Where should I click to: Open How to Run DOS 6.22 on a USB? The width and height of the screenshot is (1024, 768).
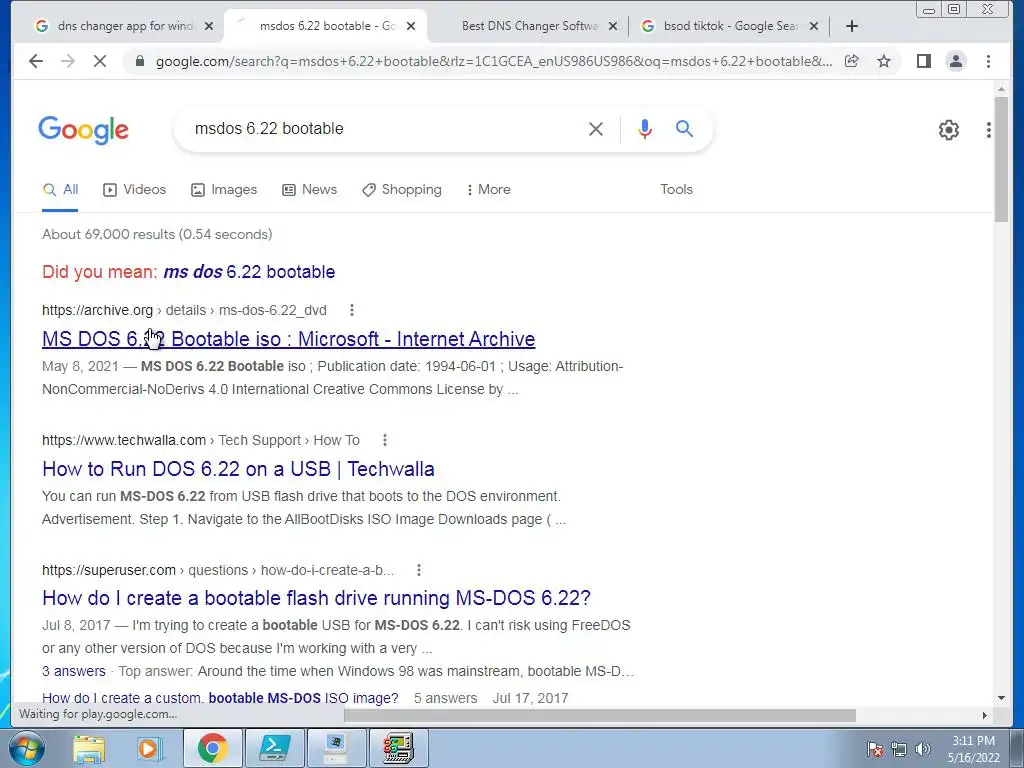[x=238, y=469]
